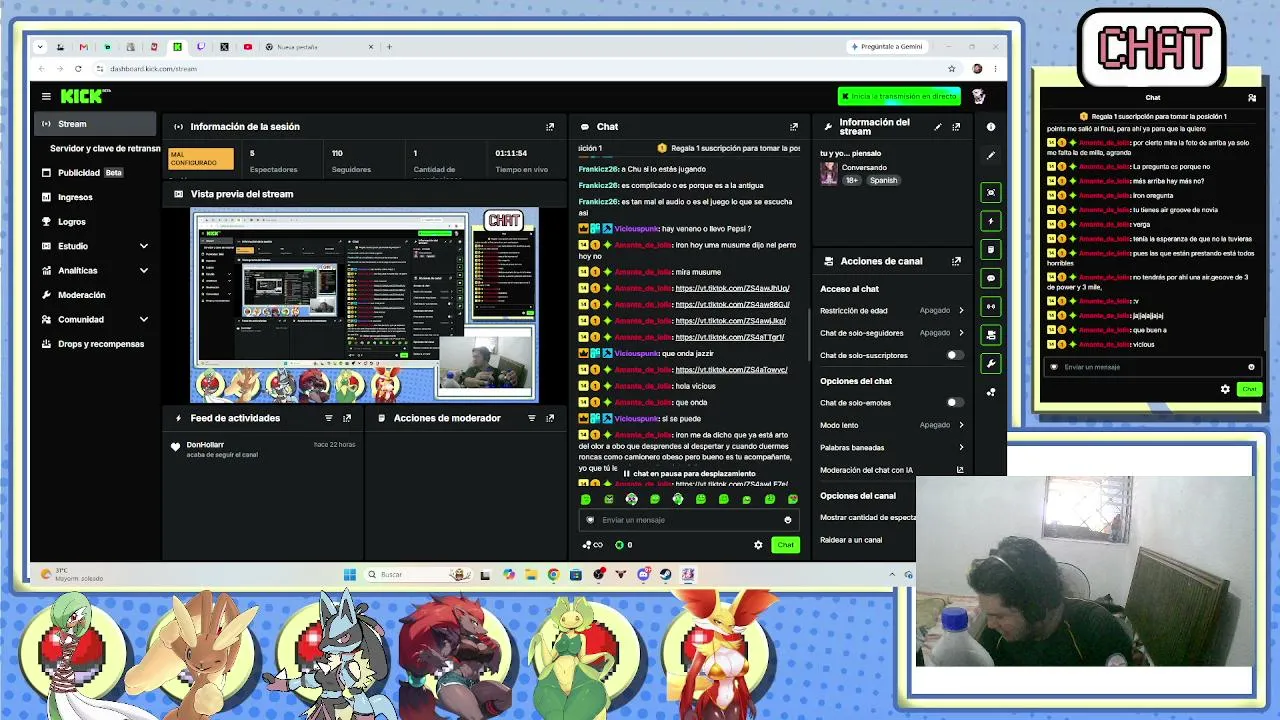
Task: Click Raidear a un canal
Action: (x=851, y=540)
